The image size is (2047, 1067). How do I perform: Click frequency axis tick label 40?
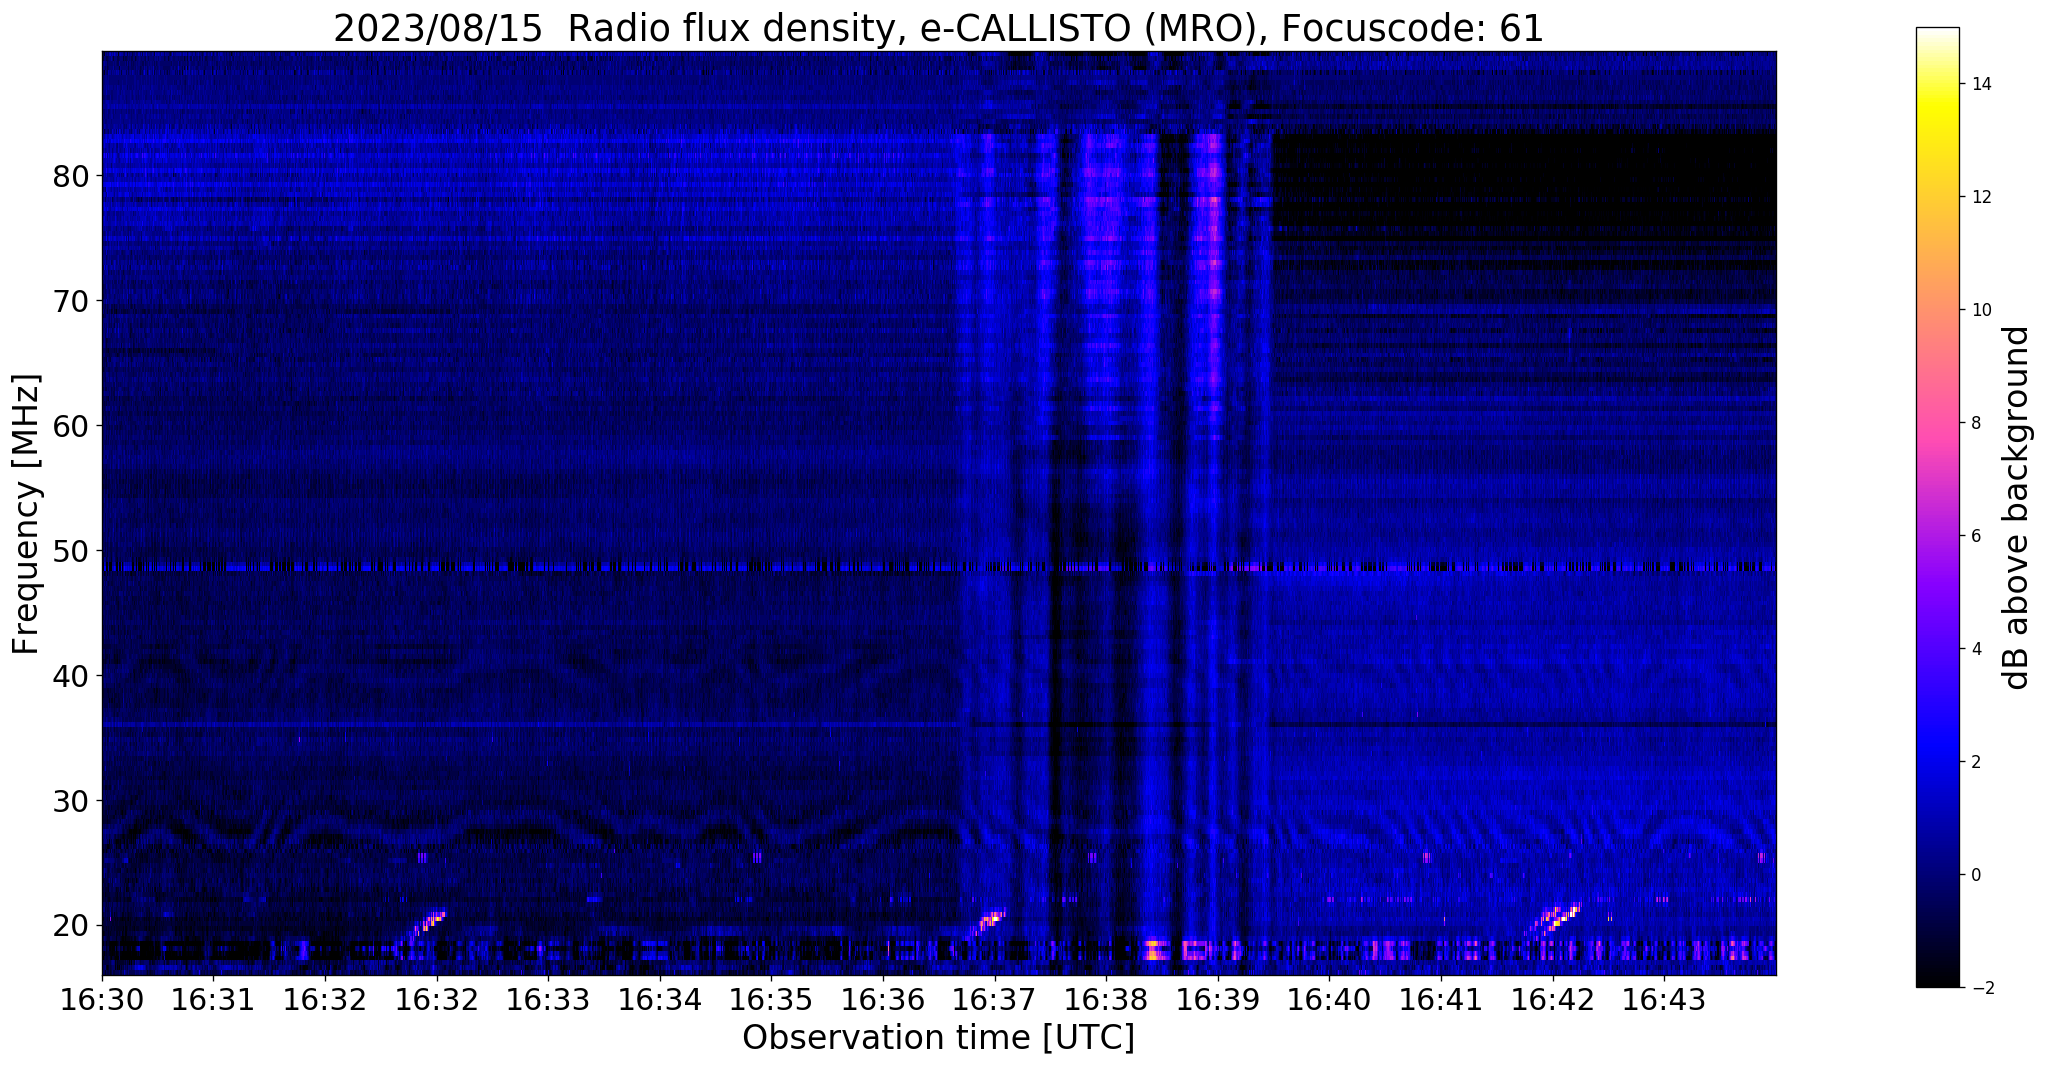coord(70,676)
